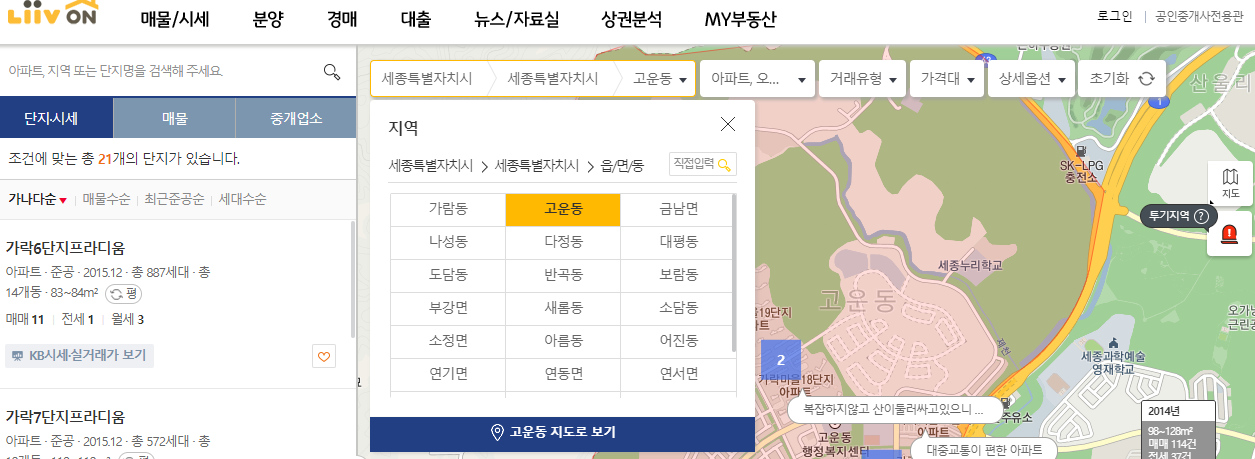Viewport: 1255px width, 459px height.
Task: Expand the 거래유형 filter
Action: 861,79
